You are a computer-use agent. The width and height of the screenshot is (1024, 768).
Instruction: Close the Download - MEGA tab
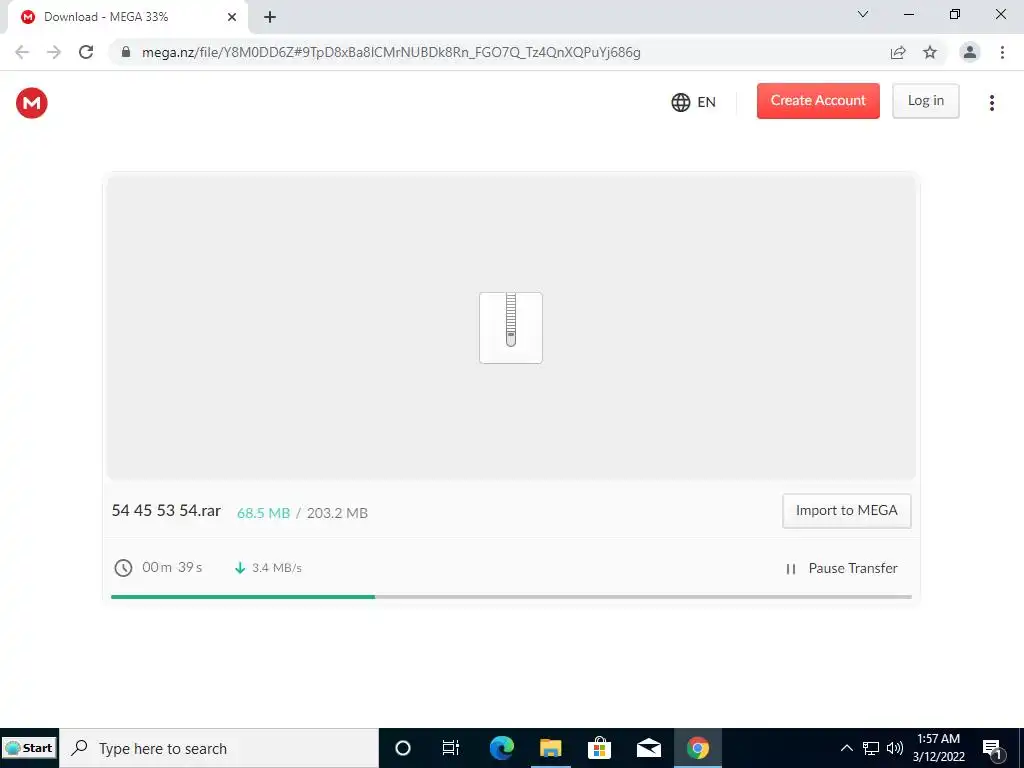[x=232, y=17]
